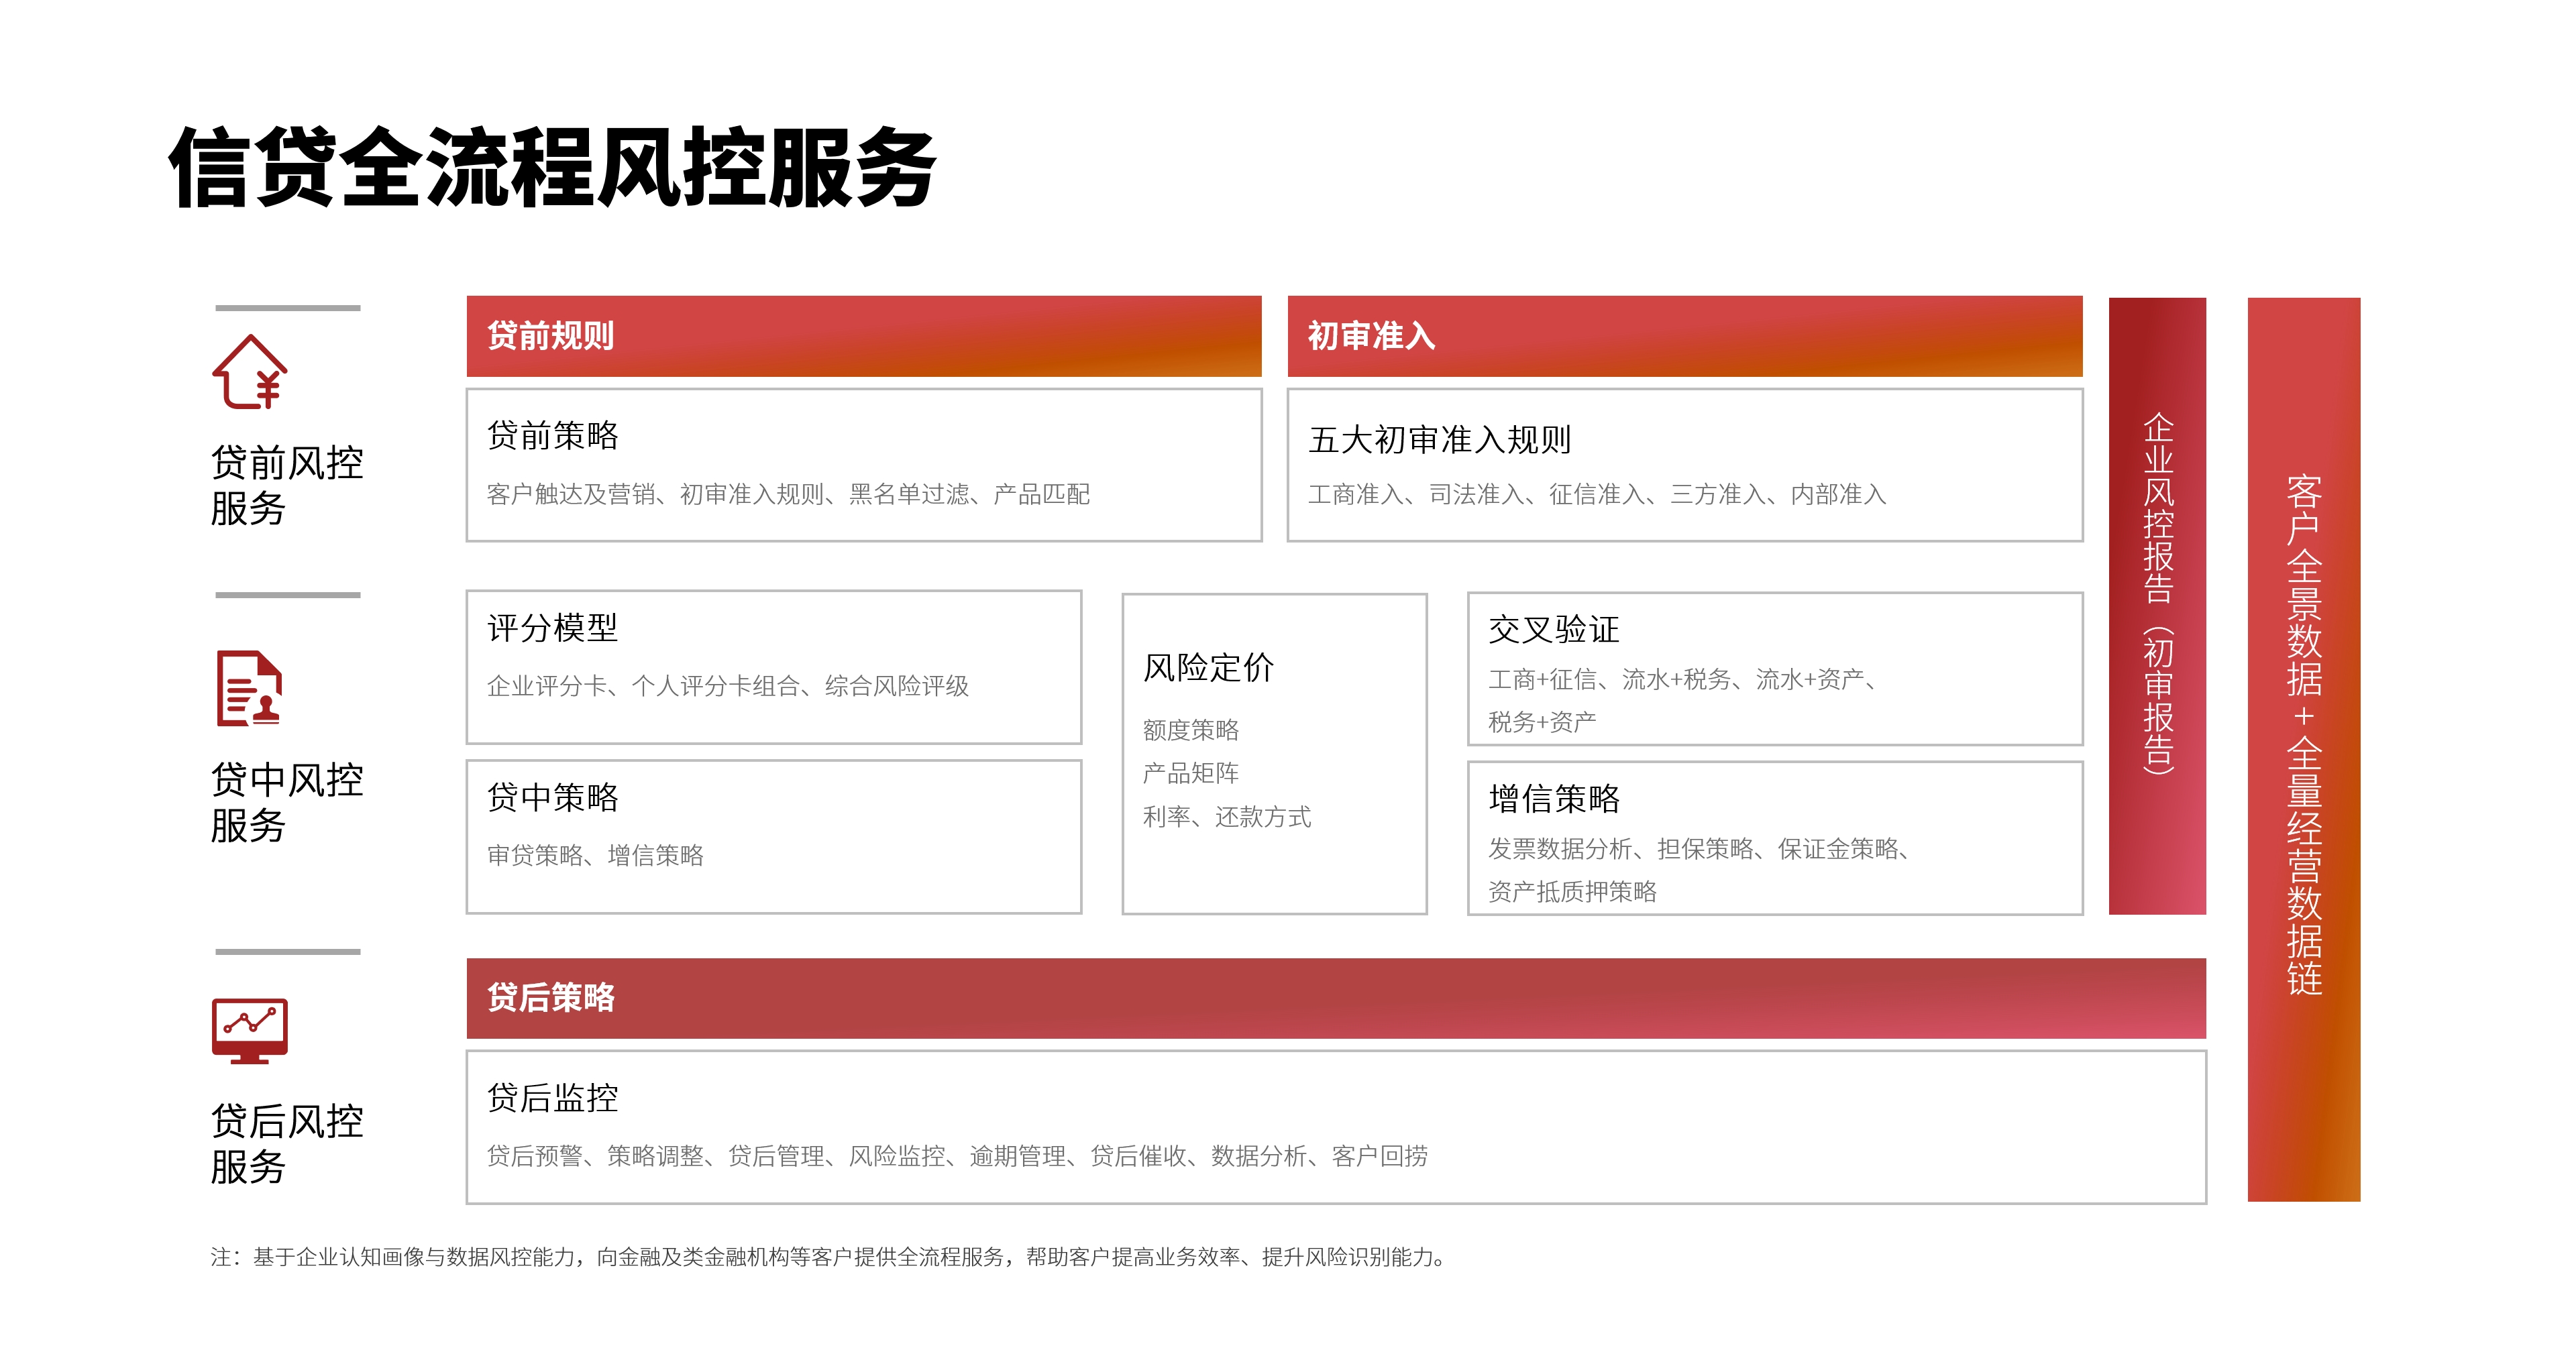Screen dimensions: 2576x1364
Task: Select the slide title 信贷全流程风控服务
Action: [x=552, y=168]
